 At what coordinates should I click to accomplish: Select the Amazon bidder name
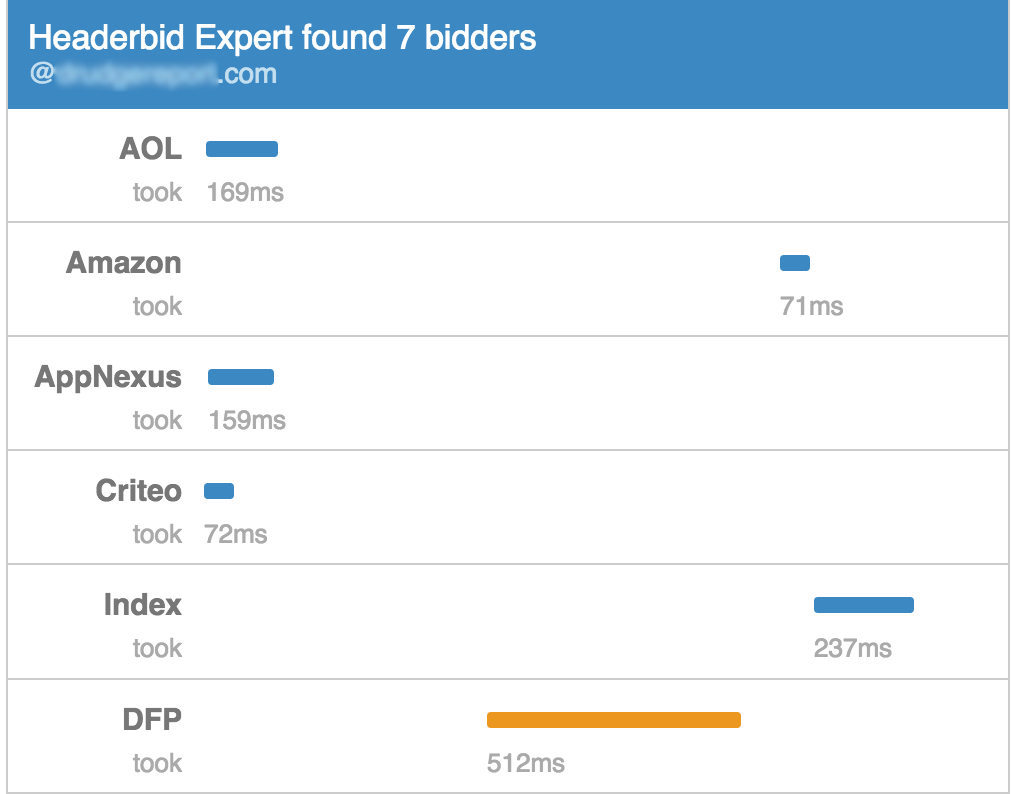point(124,263)
